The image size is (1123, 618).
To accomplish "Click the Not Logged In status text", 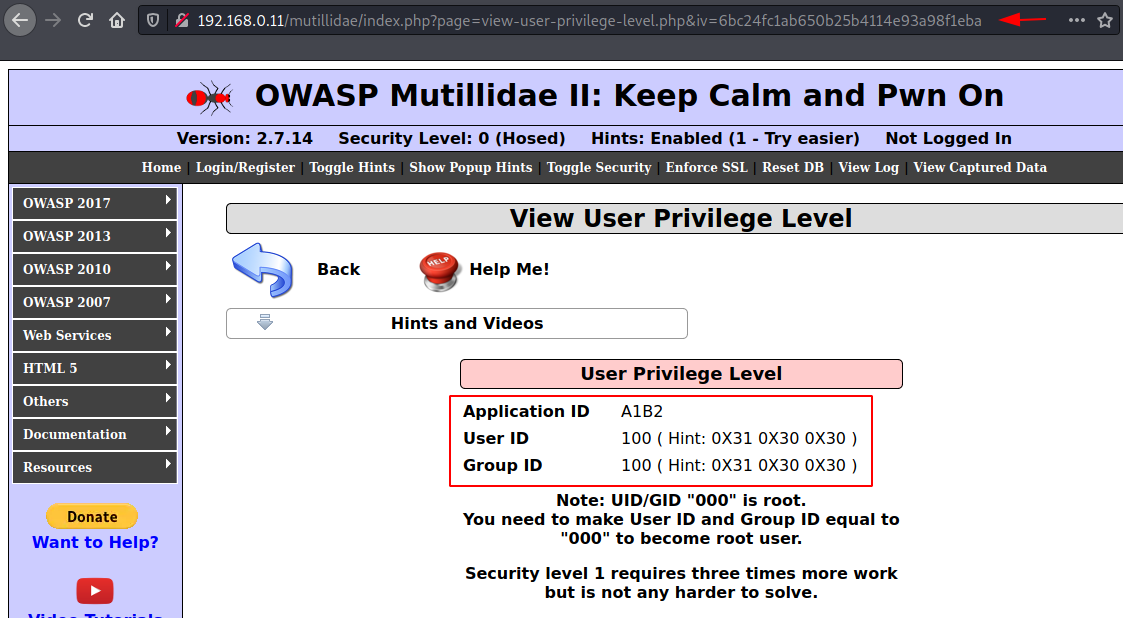I will click(948, 138).
